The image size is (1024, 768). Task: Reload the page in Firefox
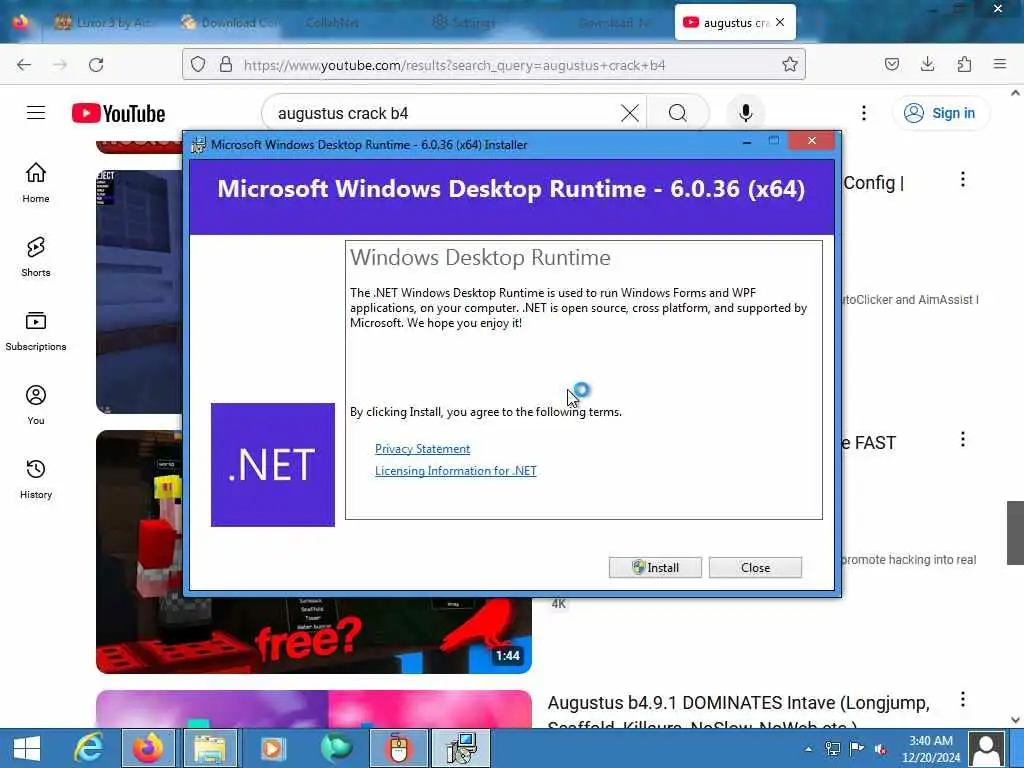pyautogui.click(x=96, y=65)
